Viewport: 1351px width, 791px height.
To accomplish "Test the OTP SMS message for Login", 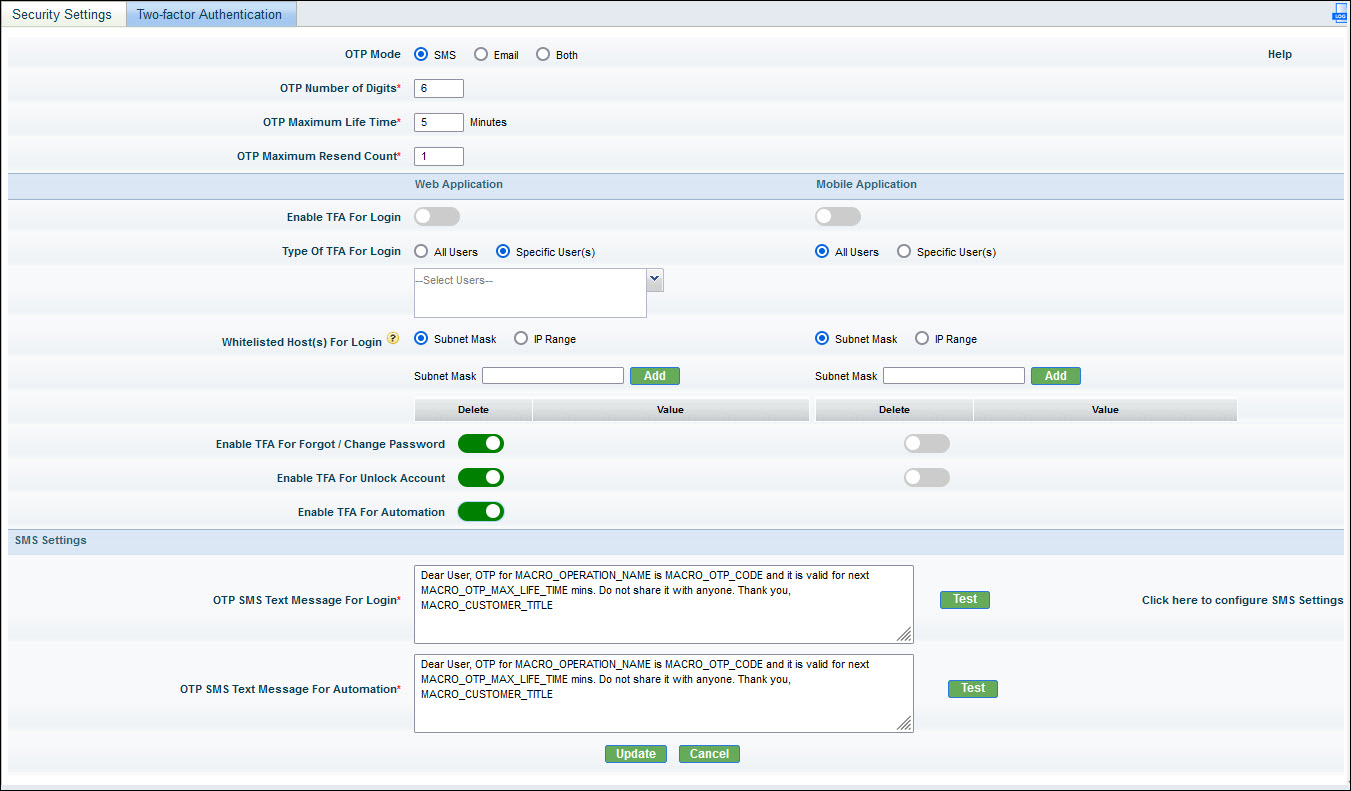I will [964, 600].
